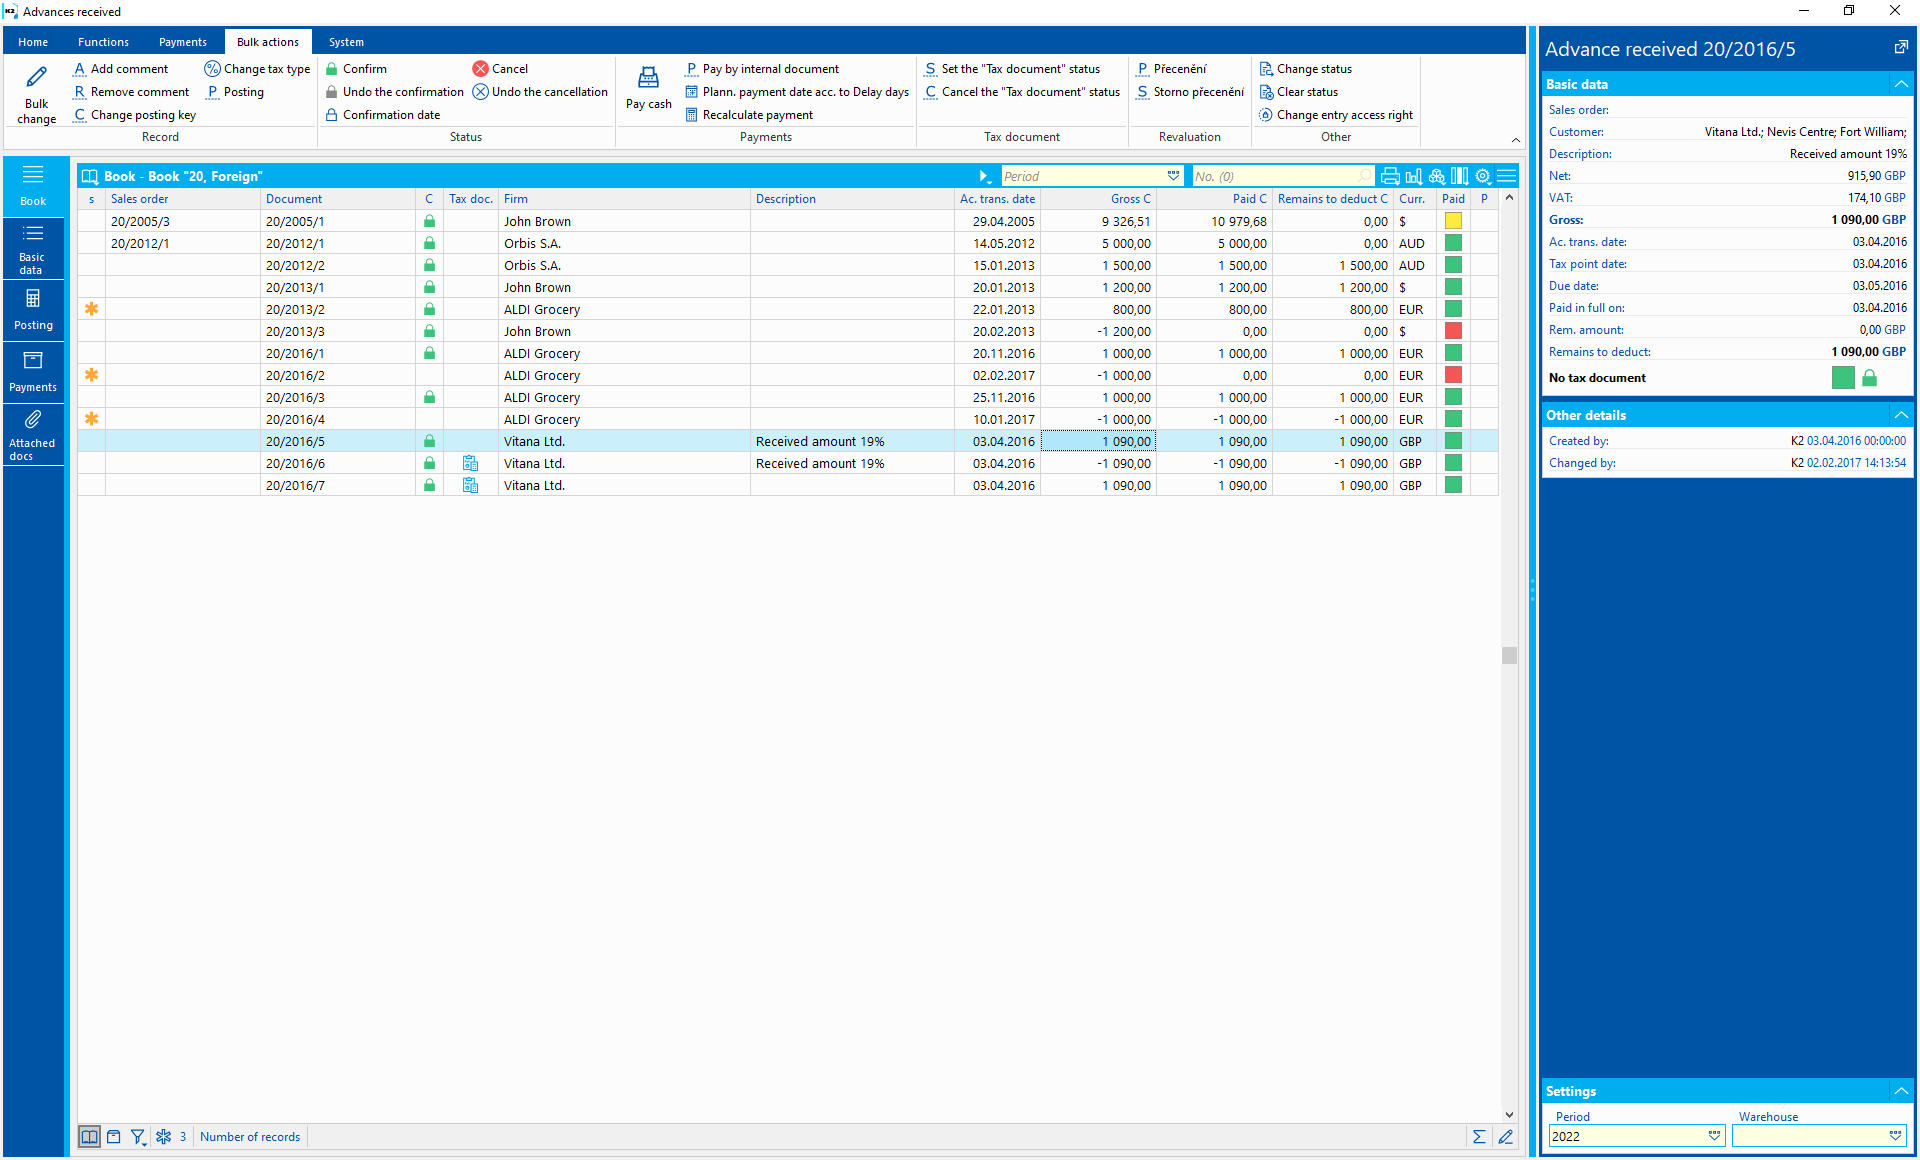Click the print icon in book header
Screen dimensions: 1920x1160
coord(1390,176)
